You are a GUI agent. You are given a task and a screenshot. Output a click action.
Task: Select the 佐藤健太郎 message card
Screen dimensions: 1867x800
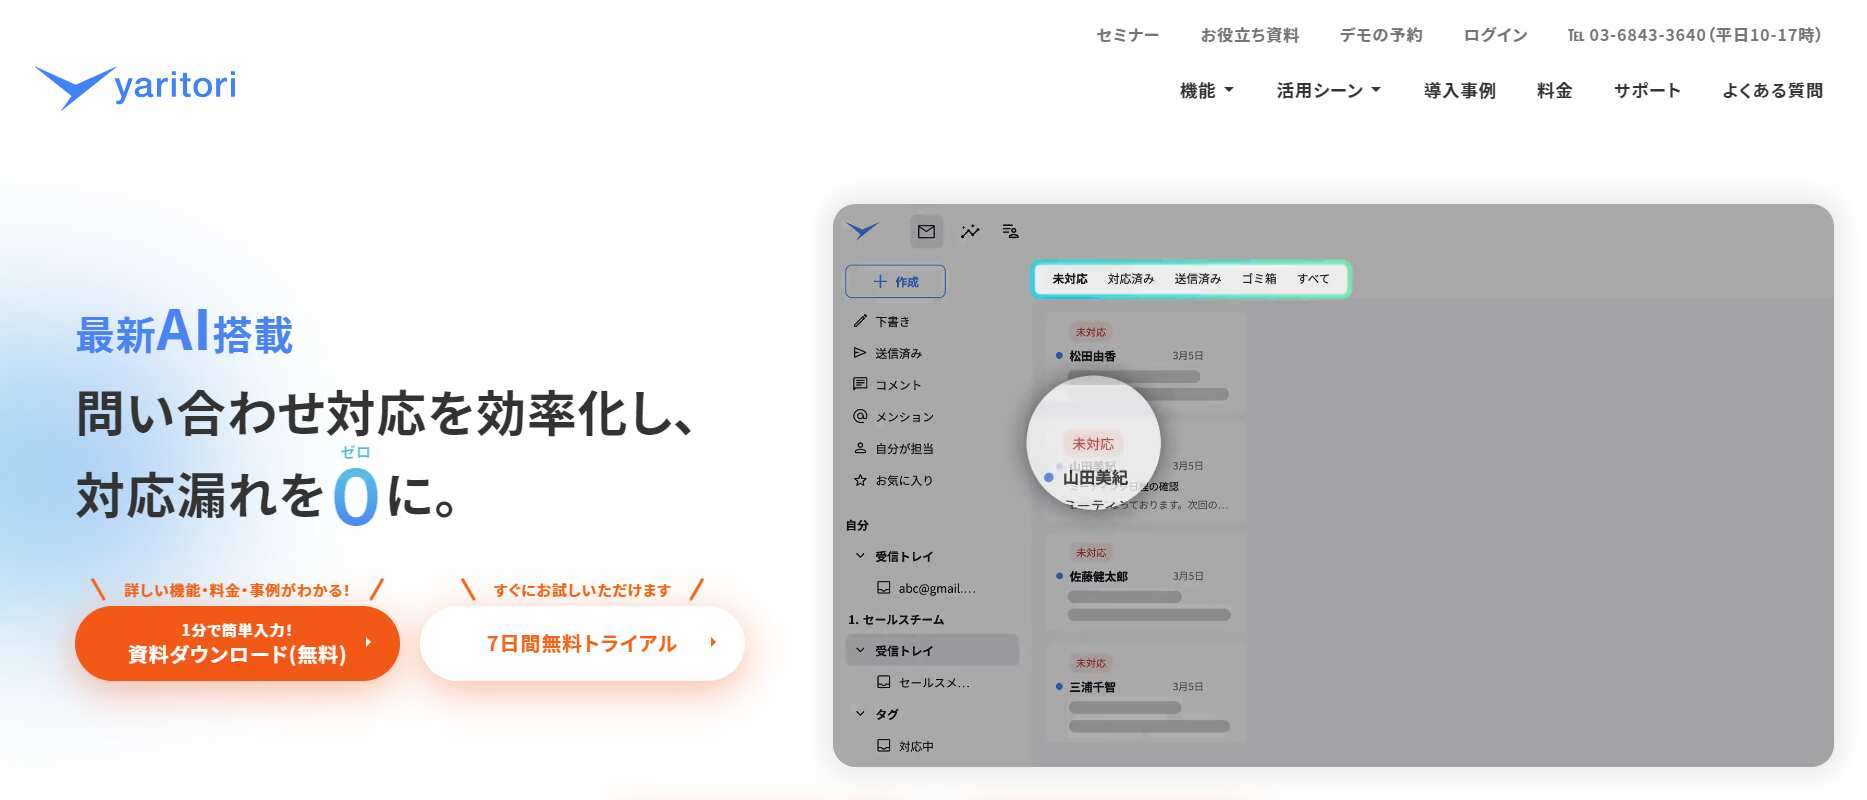point(1146,582)
